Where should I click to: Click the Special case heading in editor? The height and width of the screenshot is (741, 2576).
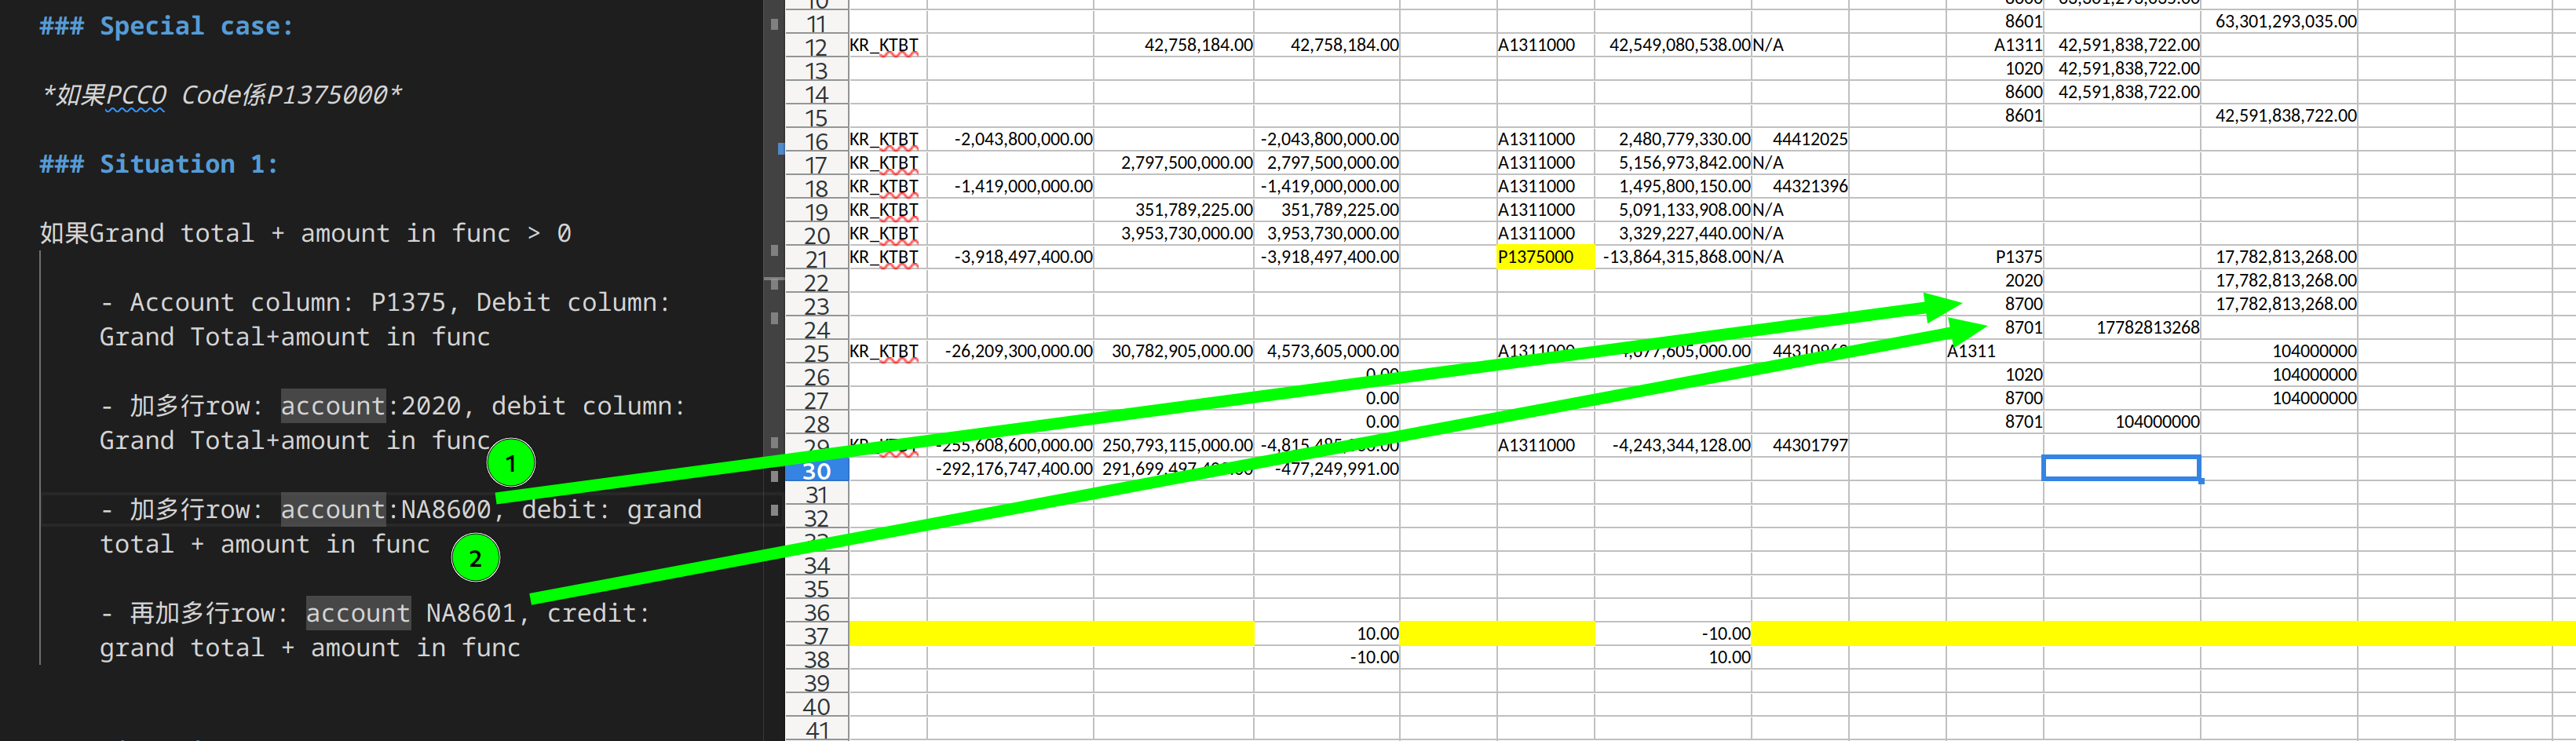[166, 26]
